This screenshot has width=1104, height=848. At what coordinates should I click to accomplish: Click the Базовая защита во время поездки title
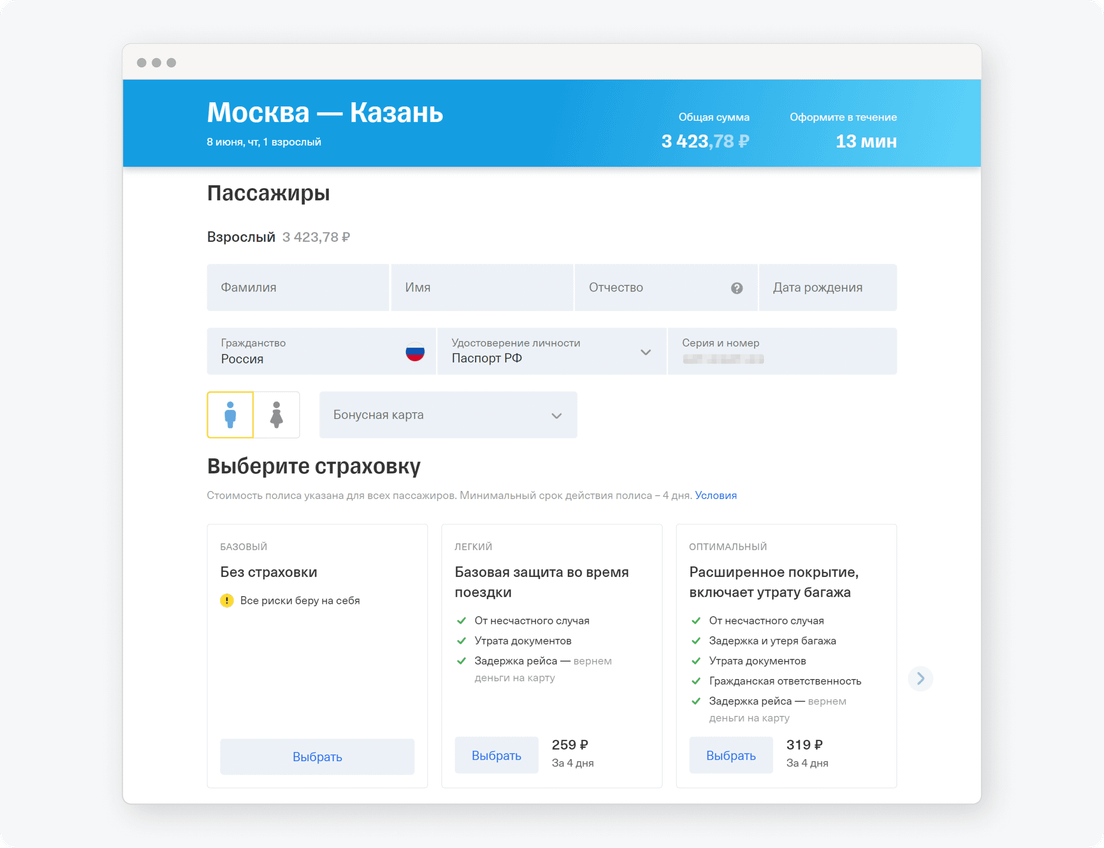pos(541,582)
